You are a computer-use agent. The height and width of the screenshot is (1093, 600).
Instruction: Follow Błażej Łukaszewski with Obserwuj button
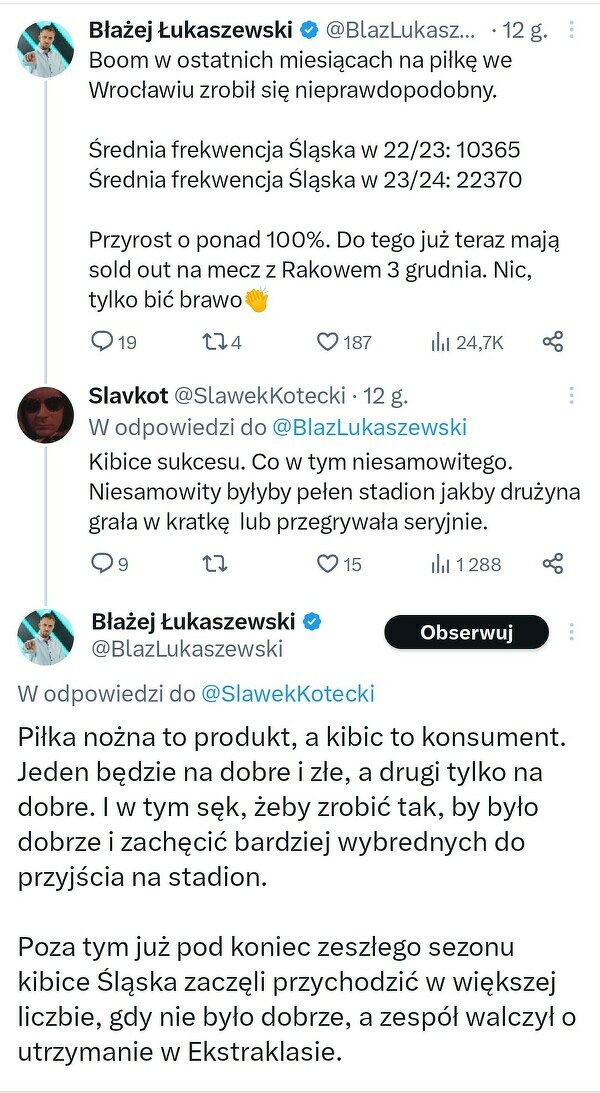point(467,632)
